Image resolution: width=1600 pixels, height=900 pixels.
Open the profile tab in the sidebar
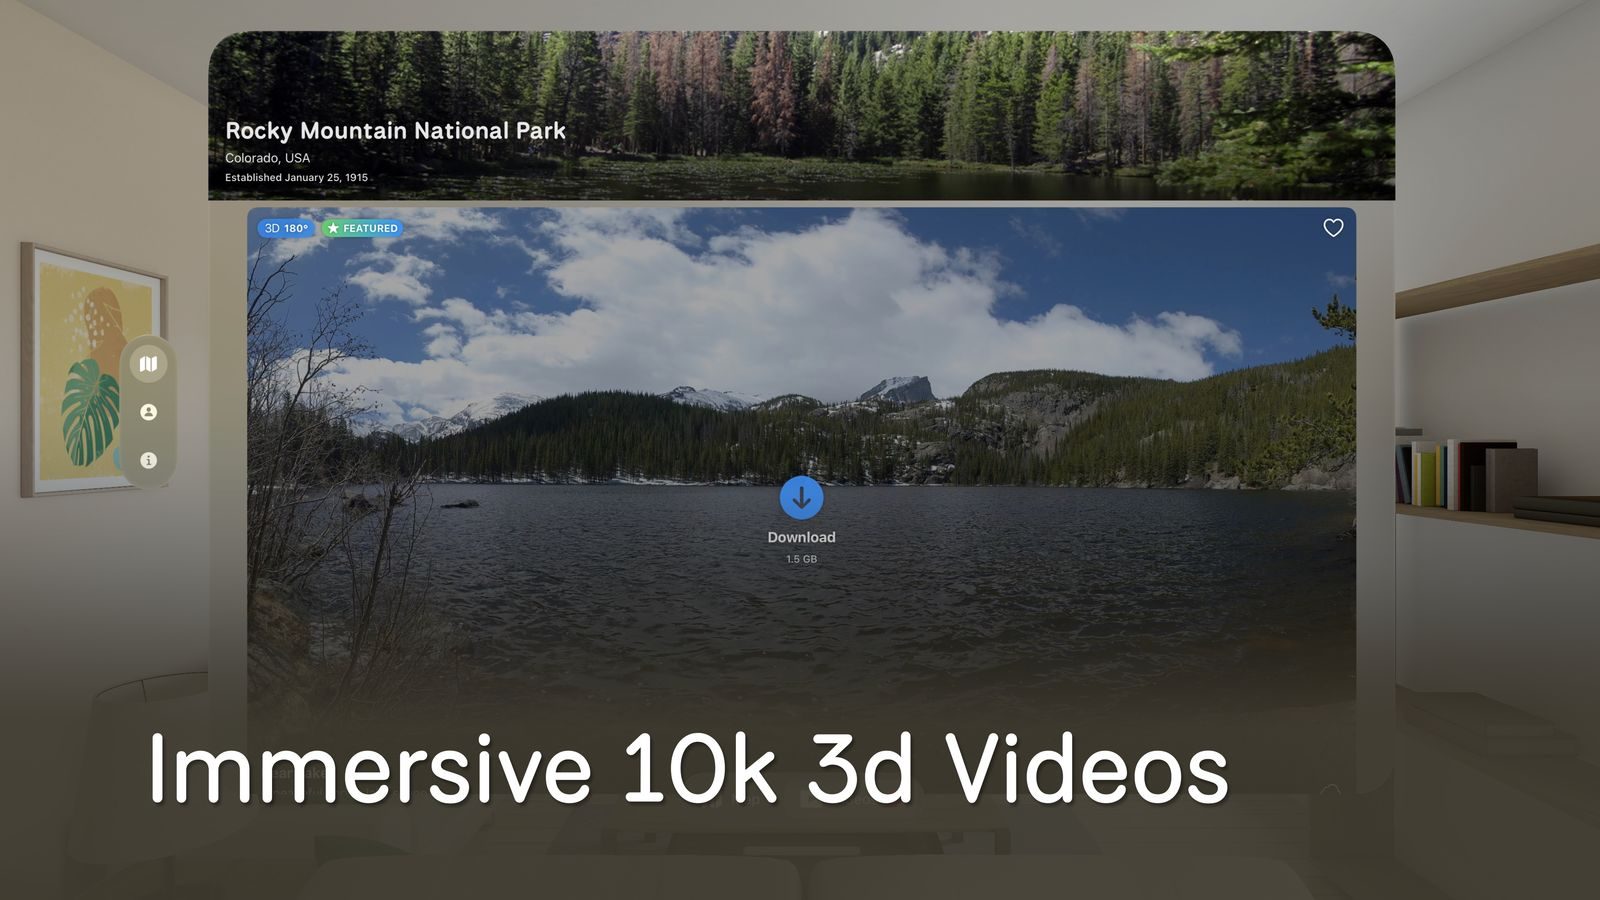pyautogui.click(x=149, y=412)
